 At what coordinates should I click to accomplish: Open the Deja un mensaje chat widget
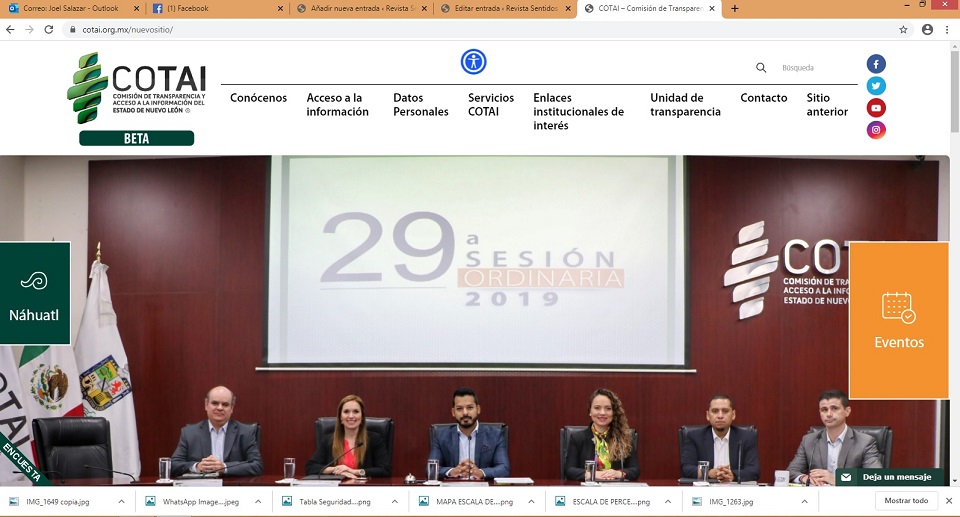[889, 477]
